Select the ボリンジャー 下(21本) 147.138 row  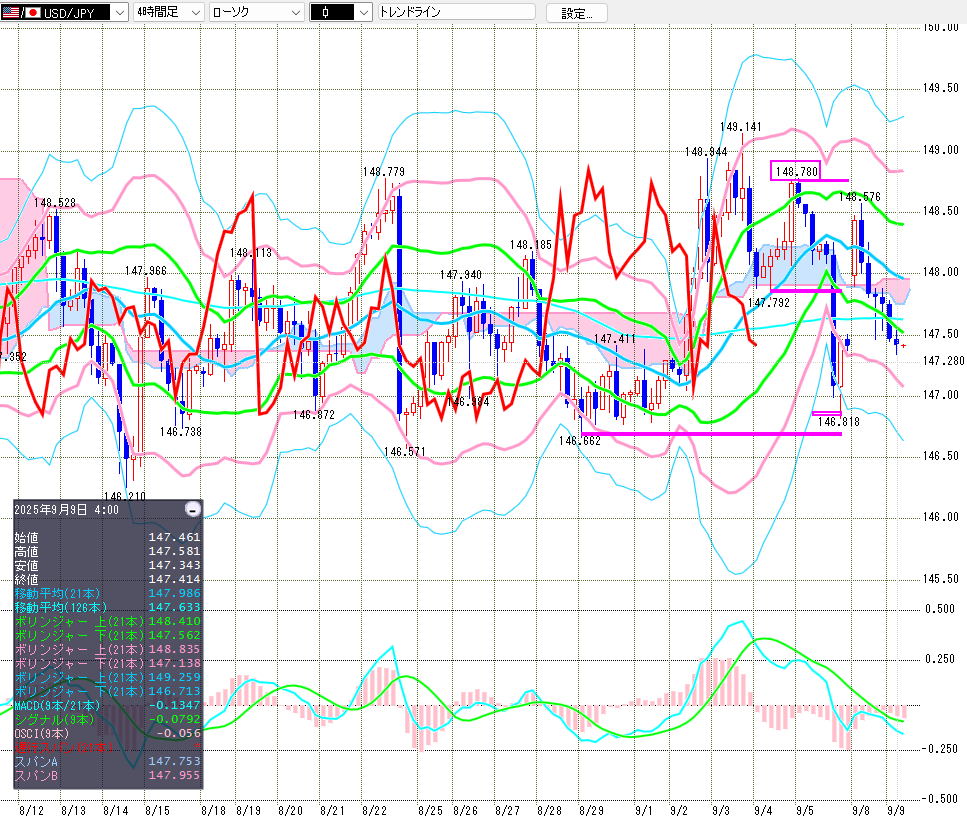point(107,663)
